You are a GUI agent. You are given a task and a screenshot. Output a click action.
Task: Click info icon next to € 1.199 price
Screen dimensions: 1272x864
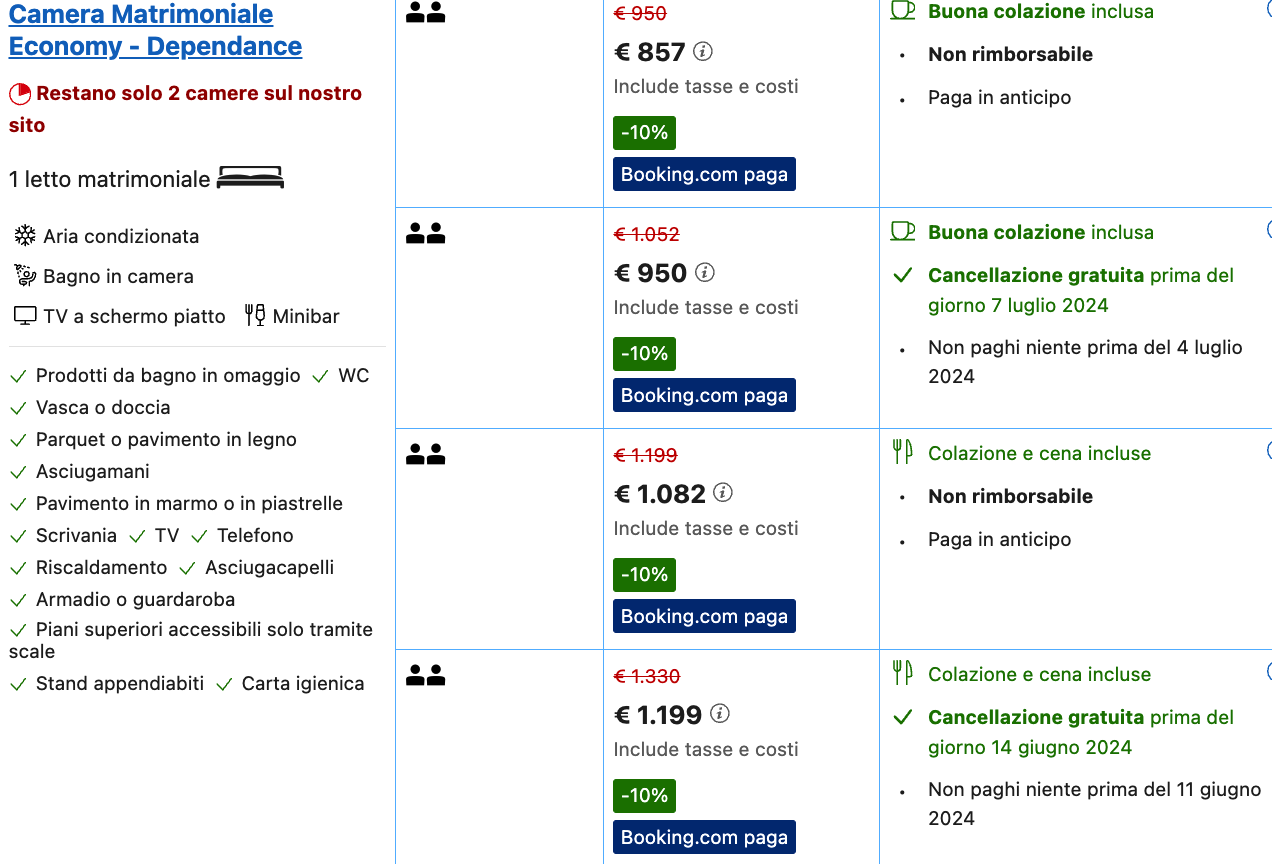(719, 714)
